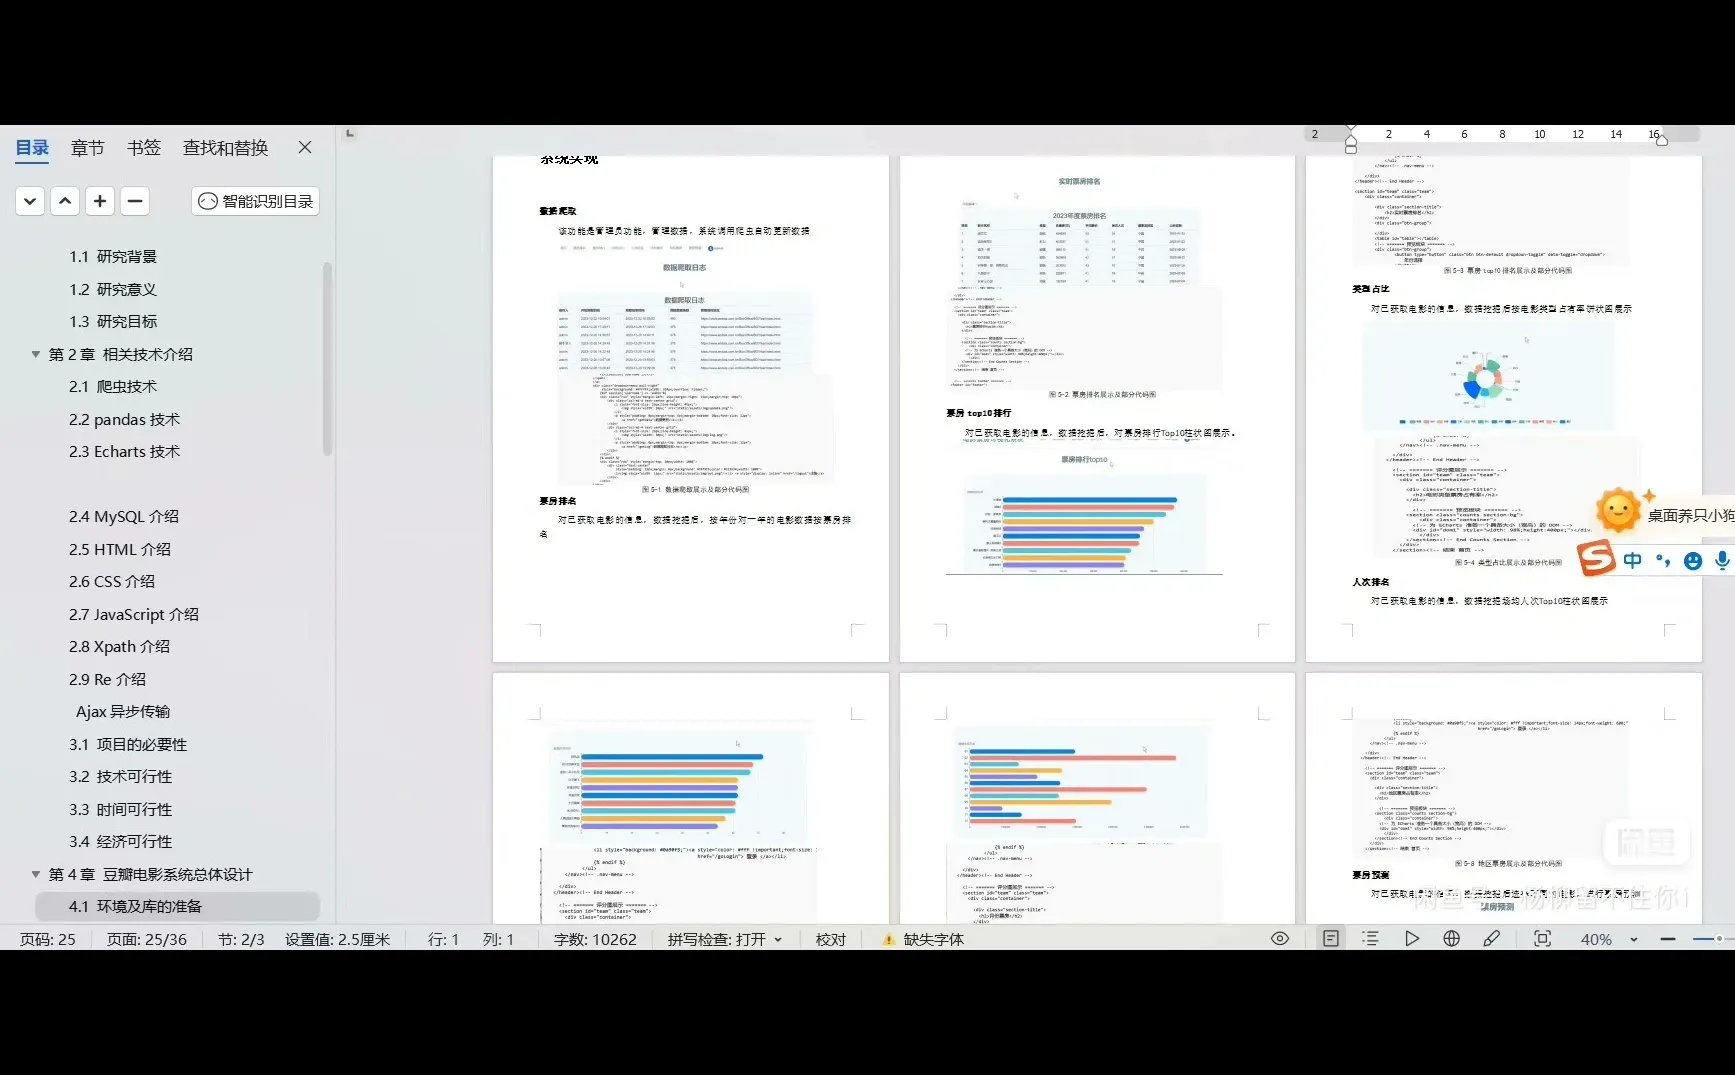Start Sogou voice input microphone
Image resolution: width=1735 pixels, height=1075 pixels.
pyautogui.click(x=1722, y=561)
